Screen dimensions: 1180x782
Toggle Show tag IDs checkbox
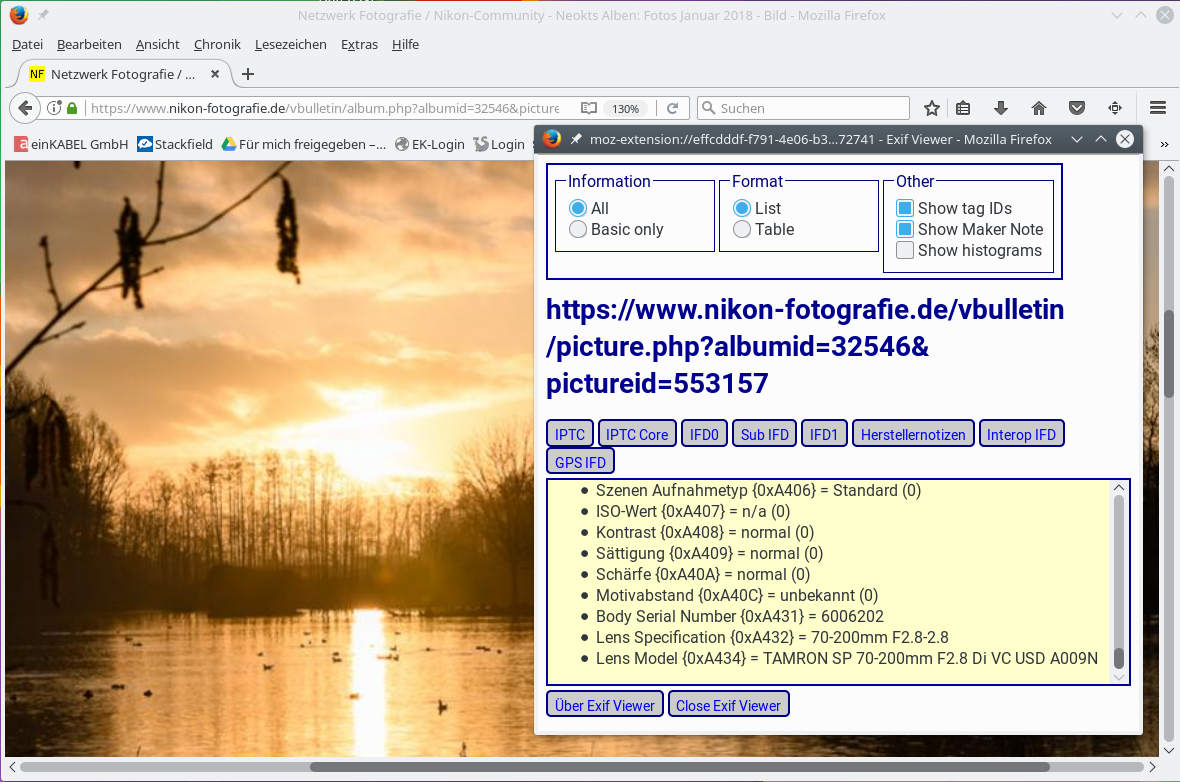[x=905, y=208]
